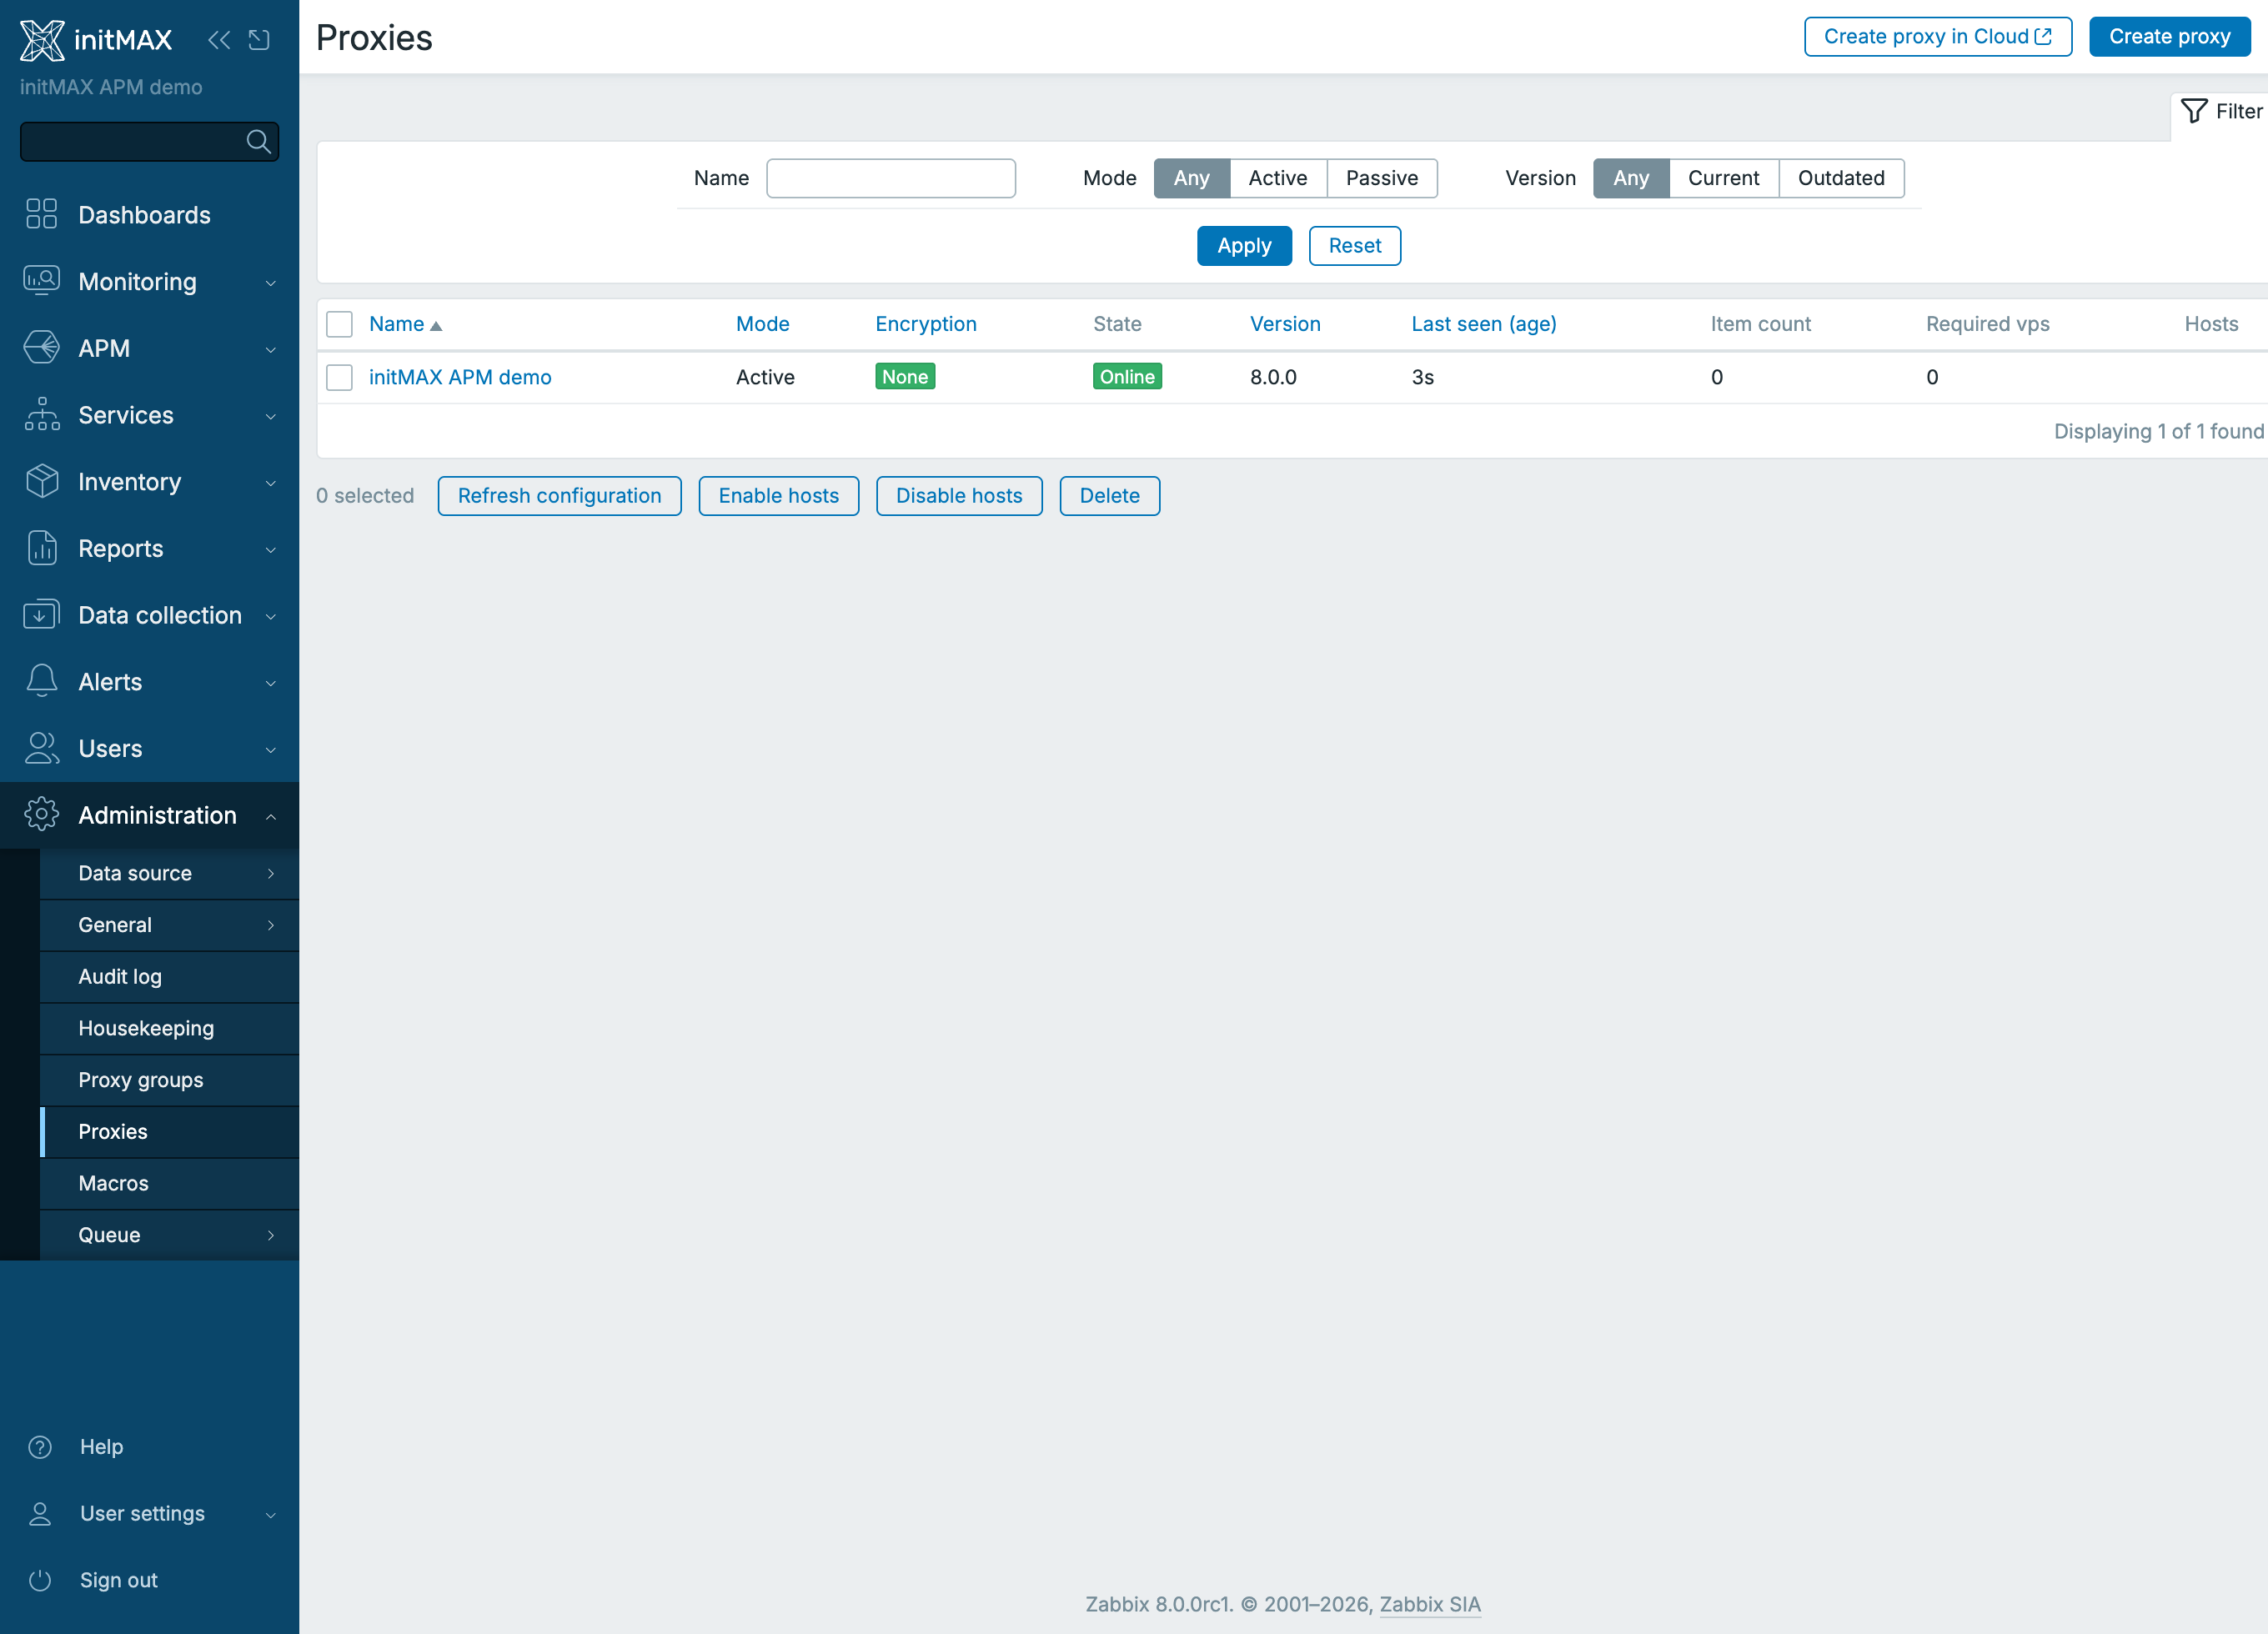The image size is (2268, 1634).
Task: Apply the proxy filter
Action: (x=1244, y=245)
